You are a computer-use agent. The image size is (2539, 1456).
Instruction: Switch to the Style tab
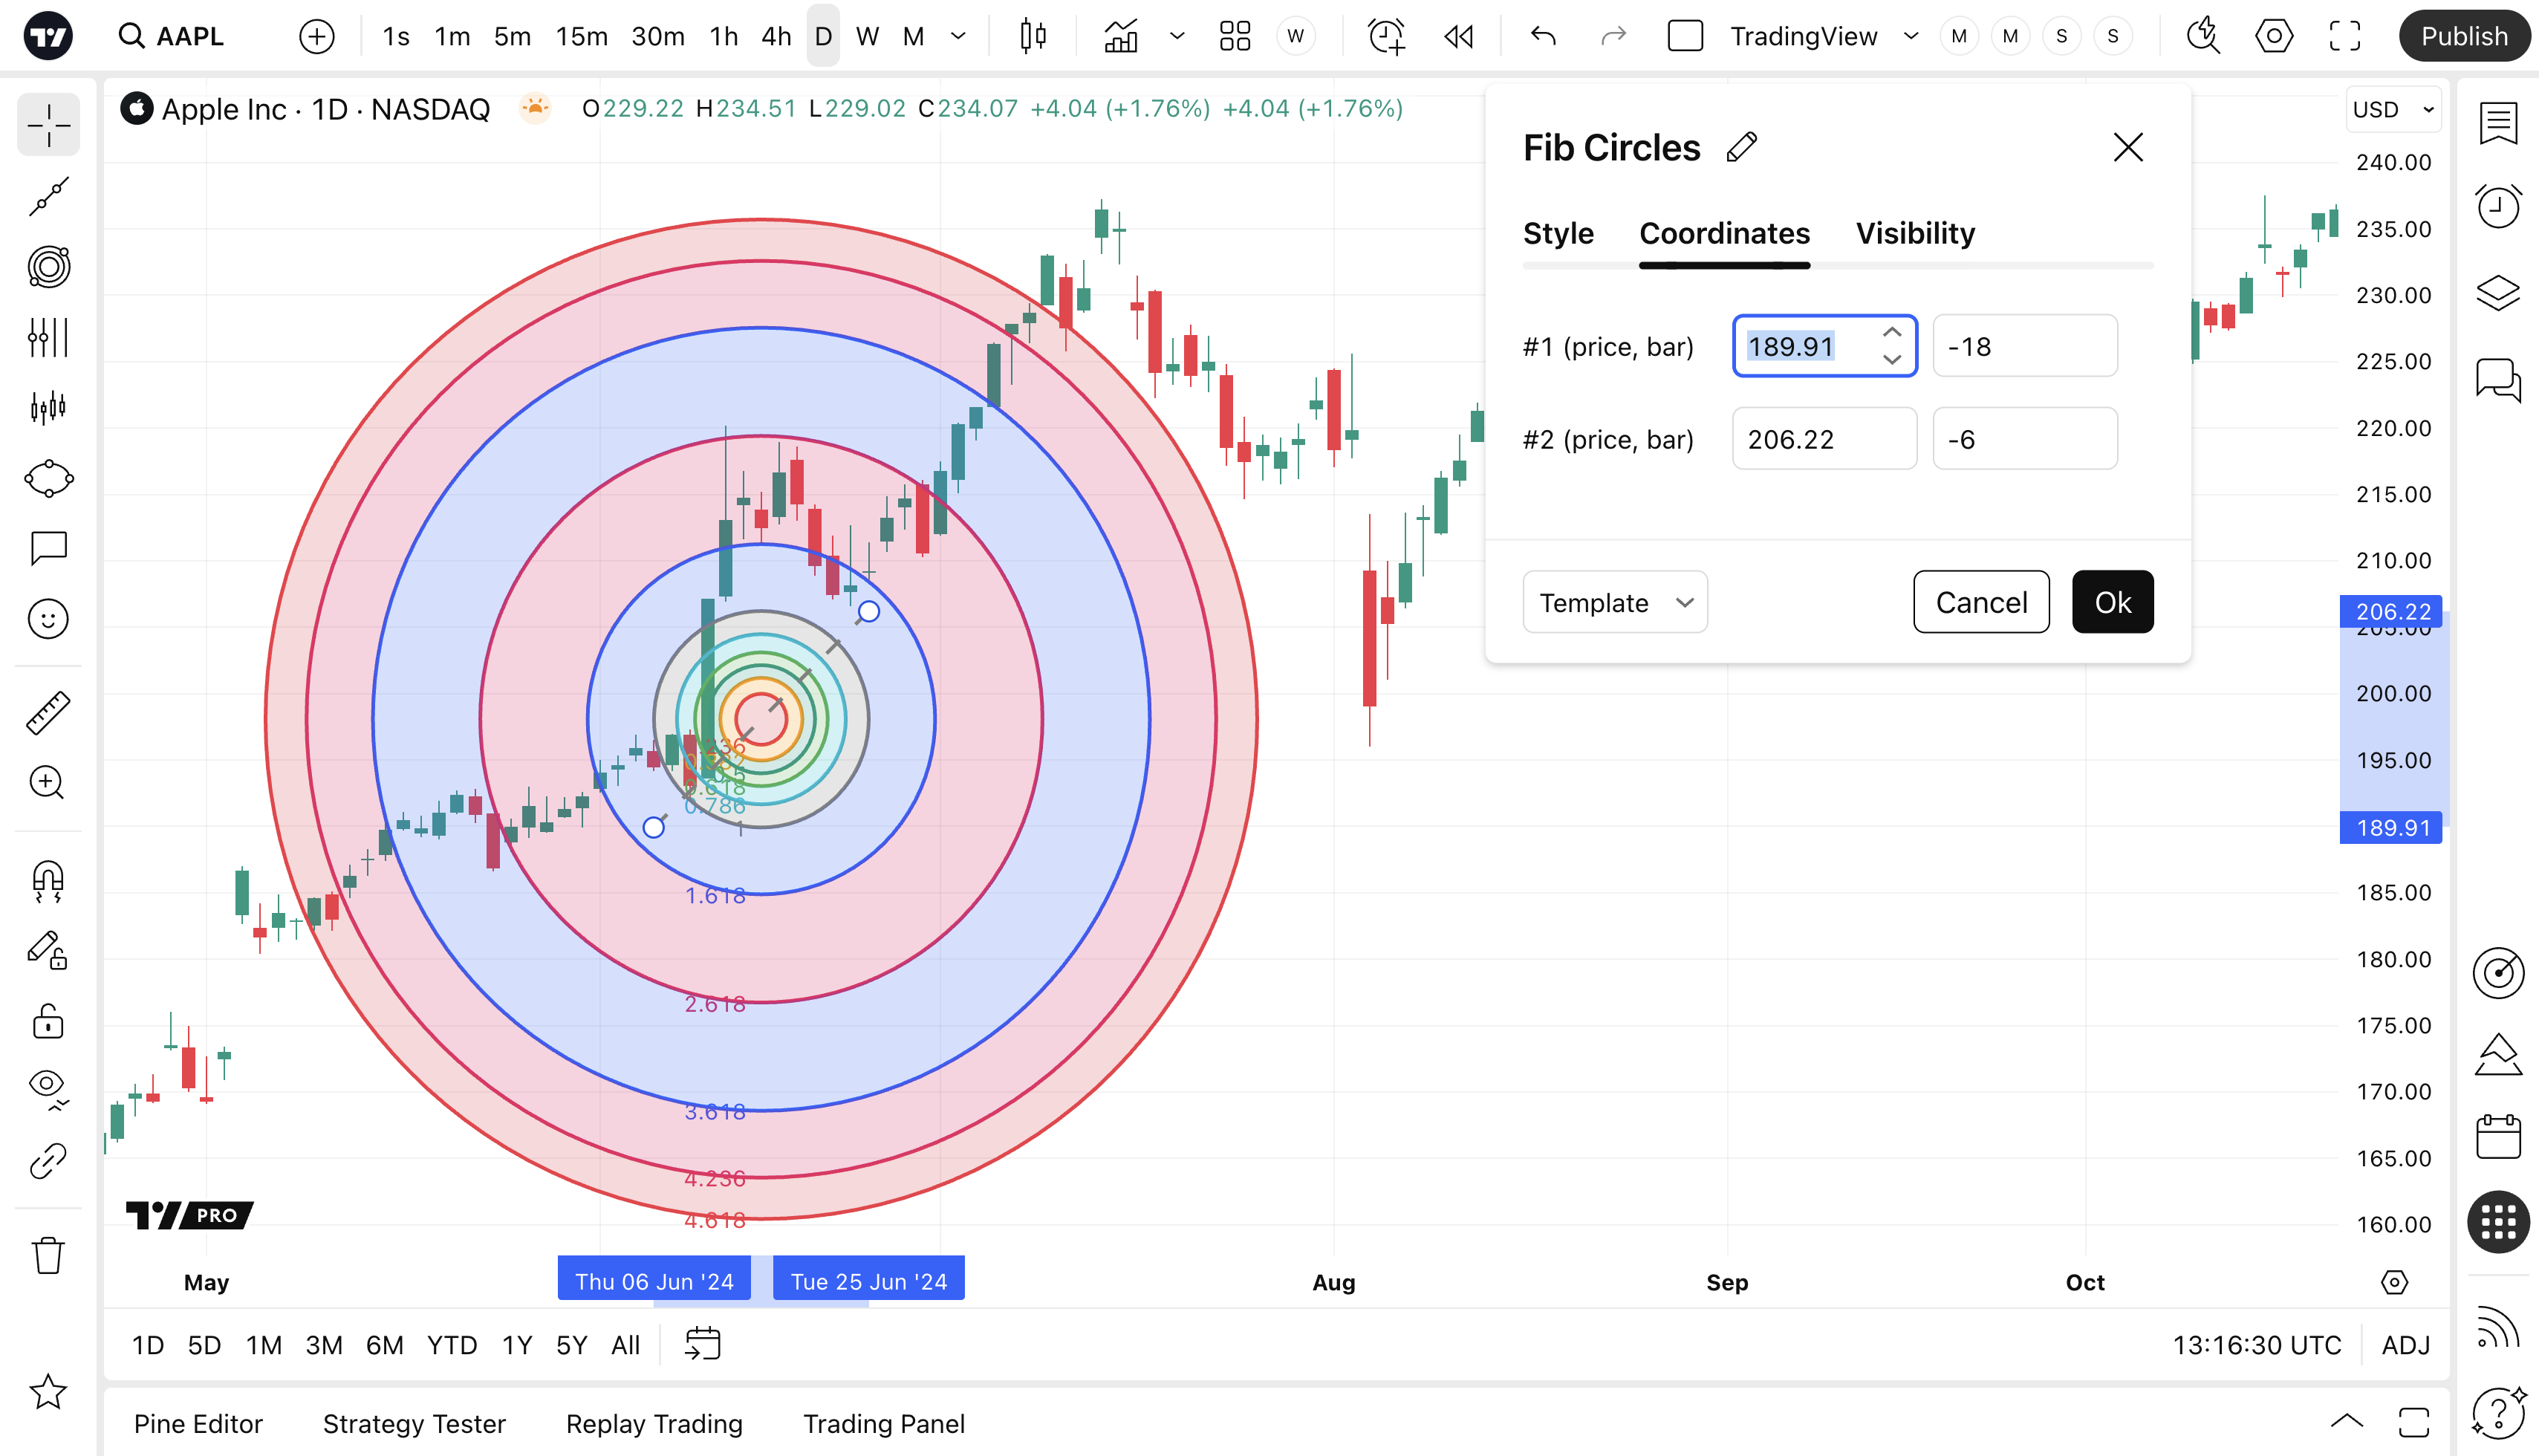point(1558,233)
